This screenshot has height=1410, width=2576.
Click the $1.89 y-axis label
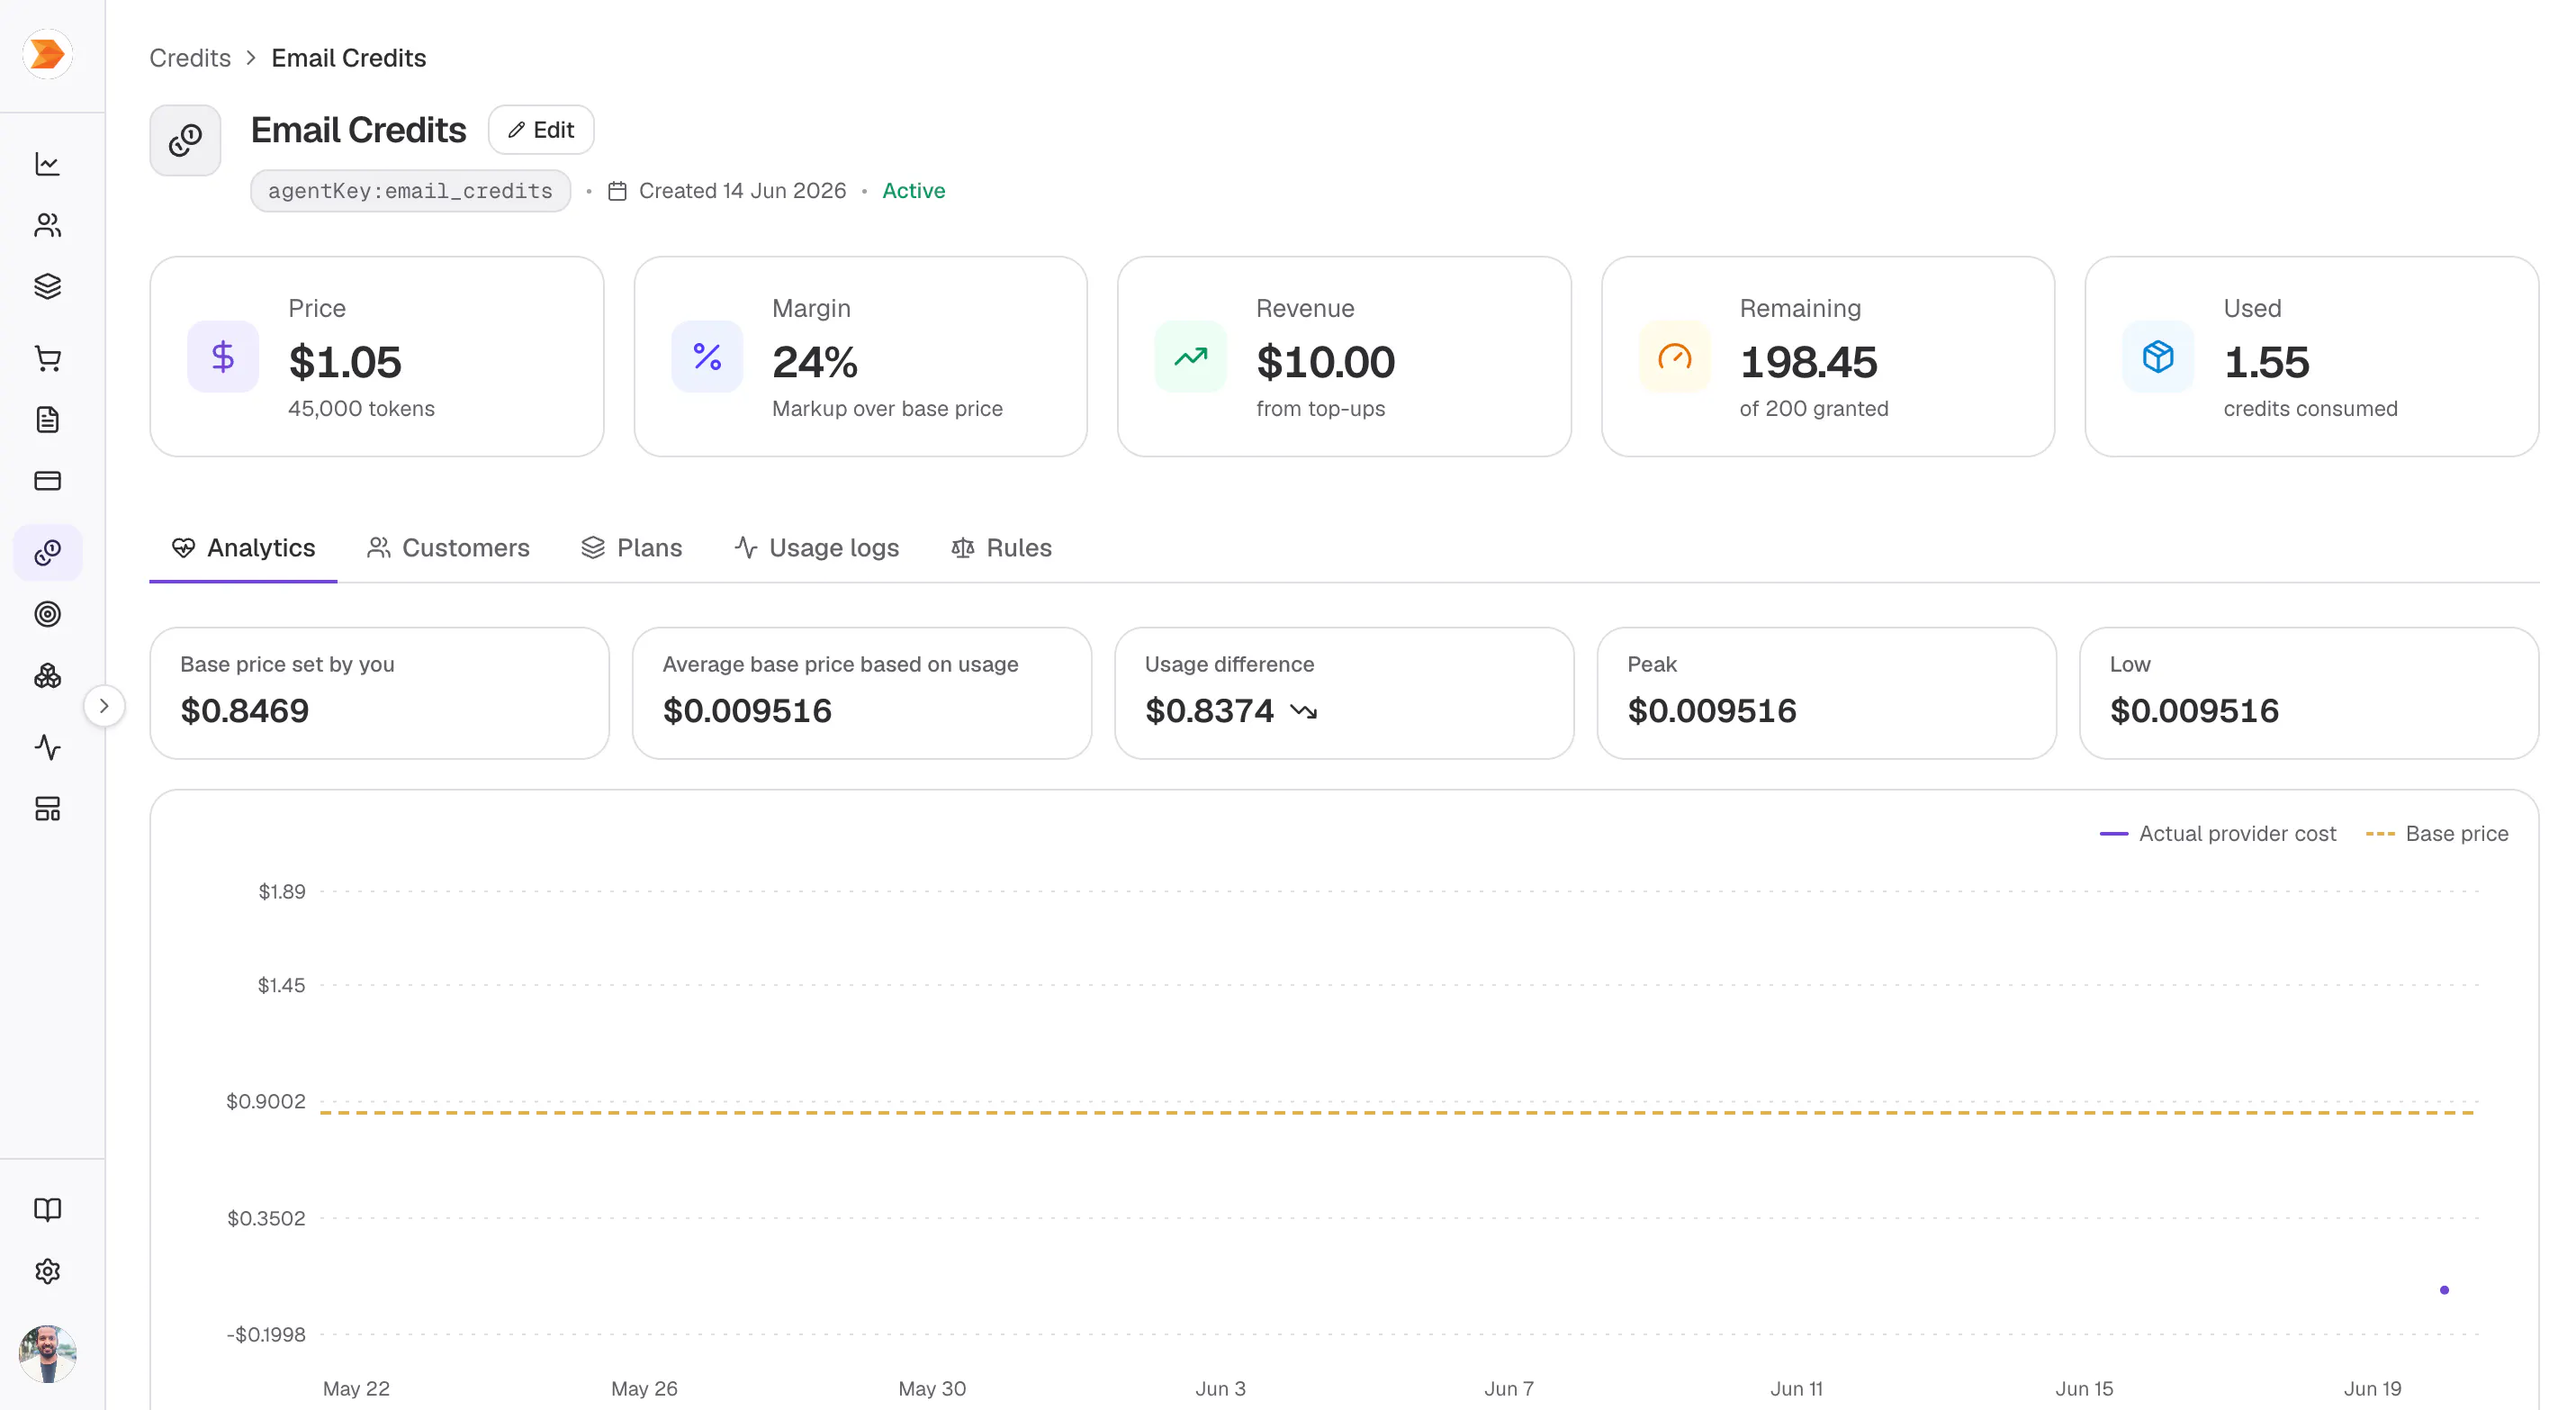(282, 892)
